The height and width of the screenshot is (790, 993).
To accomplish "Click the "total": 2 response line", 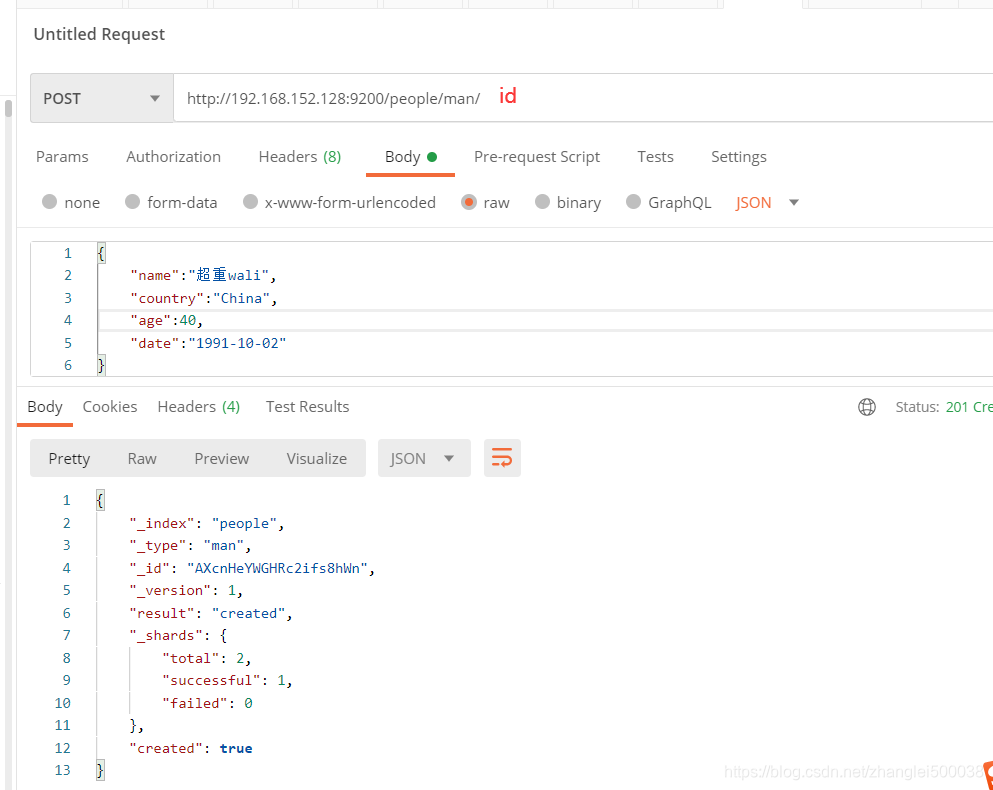I will 207,658.
